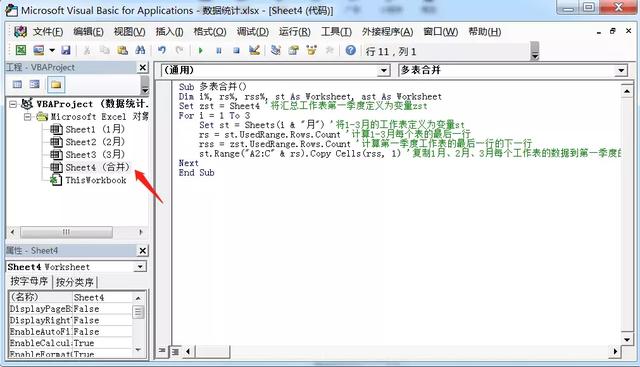Image resolution: width=640 pixels, height=367 pixels.
Task: Open the 工具(T) menu
Action: (336, 32)
